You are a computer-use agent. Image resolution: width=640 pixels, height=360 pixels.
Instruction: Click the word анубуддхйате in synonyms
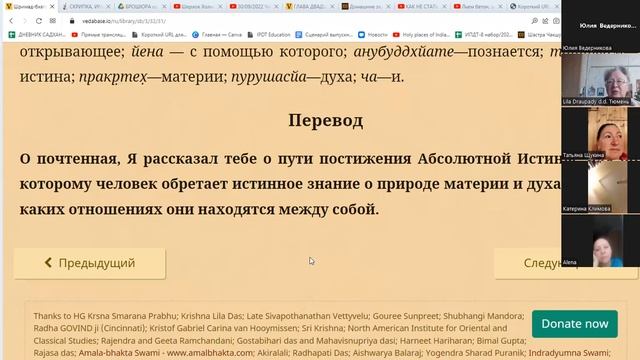pyautogui.click(x=404, y=51)
